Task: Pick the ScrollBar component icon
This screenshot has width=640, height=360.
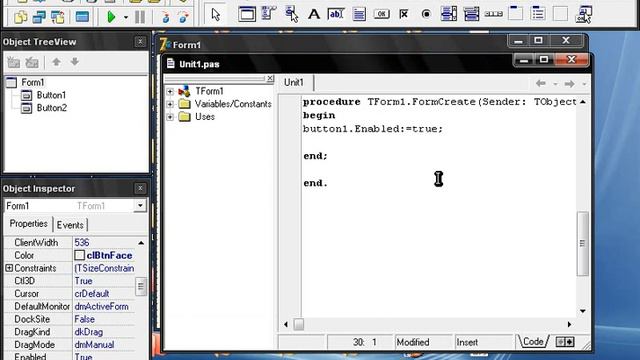Action: [x=493, y=14]
